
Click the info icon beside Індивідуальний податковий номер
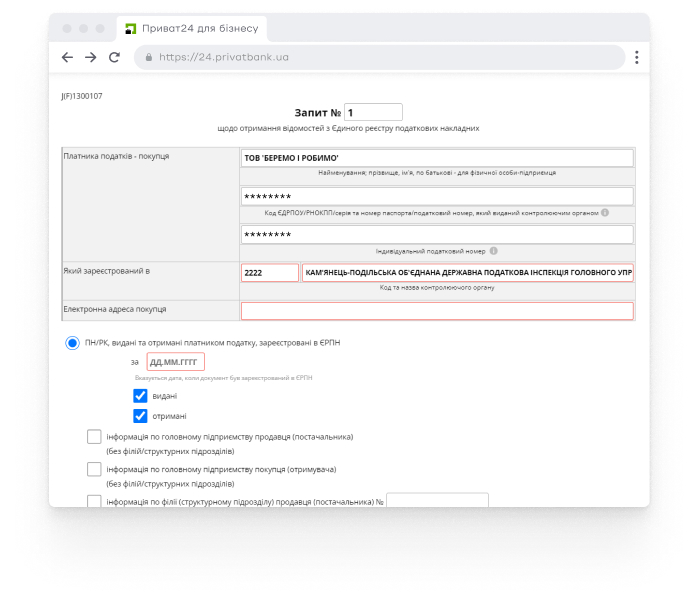pyautogui.click(x=494, y=251)
